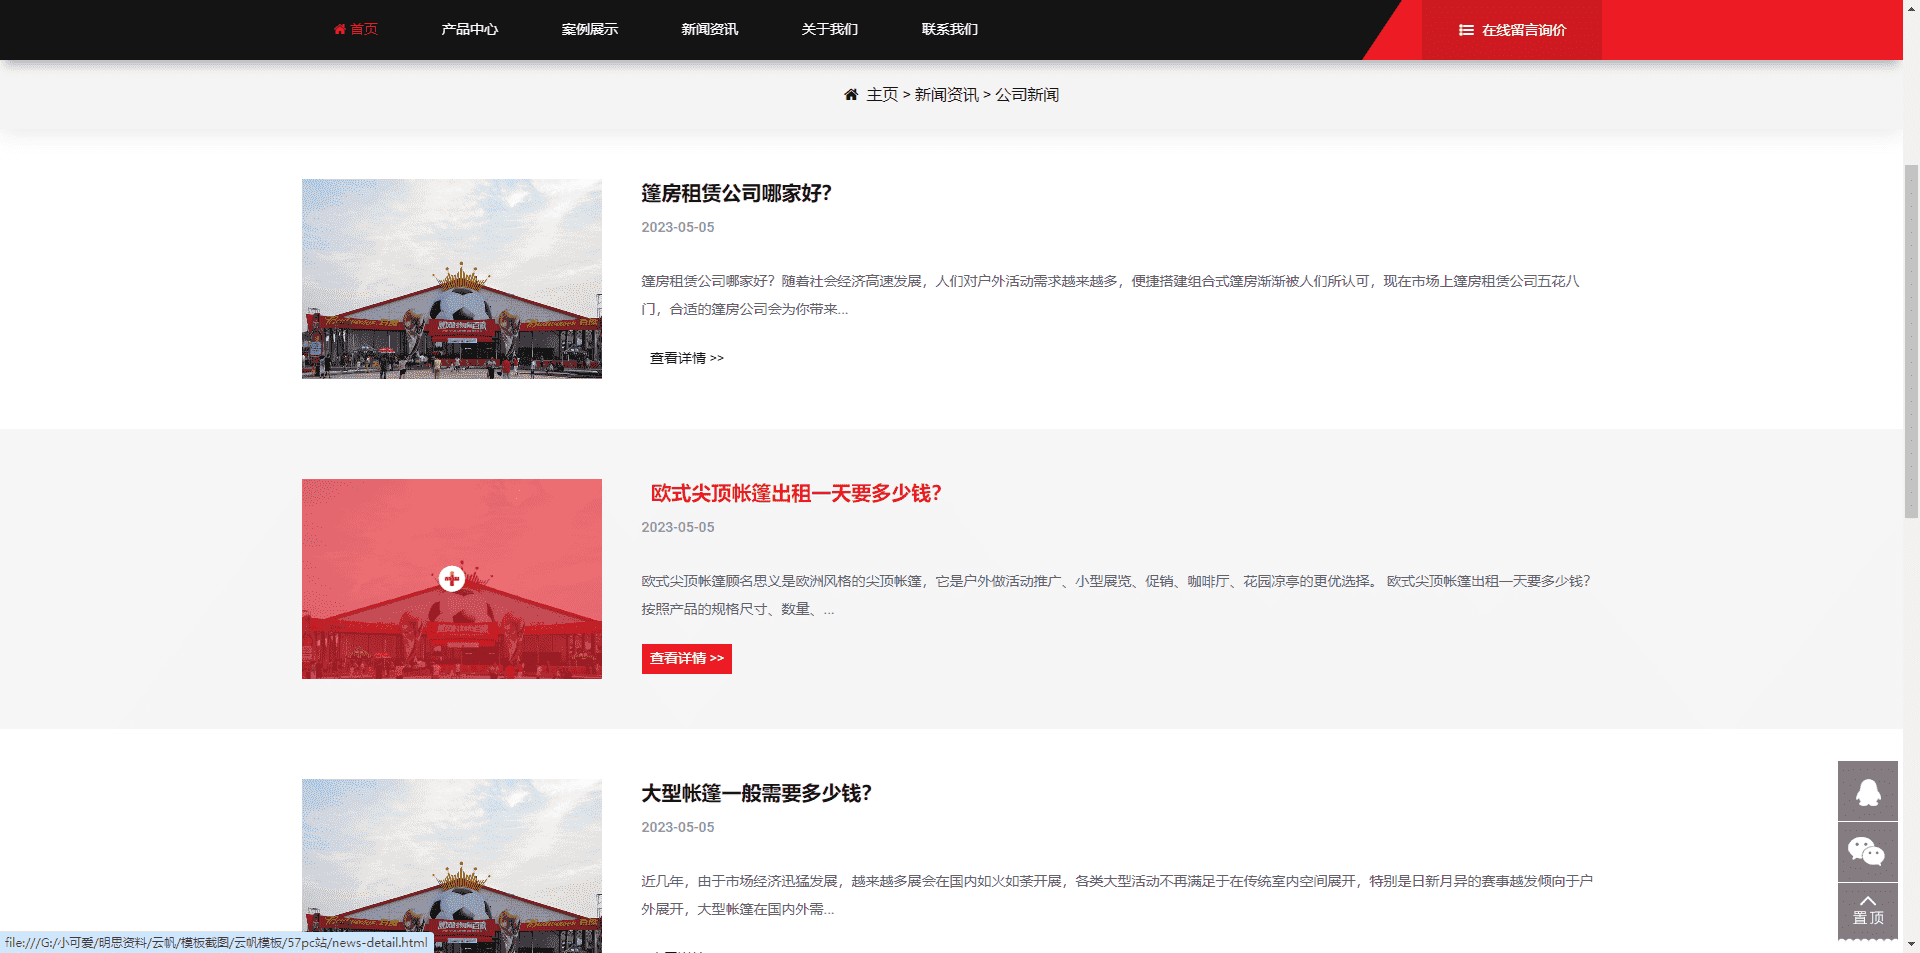Click the 在线留言询价 button
The width and height of the screenshot is (1920, 953).
(1512, 30)
